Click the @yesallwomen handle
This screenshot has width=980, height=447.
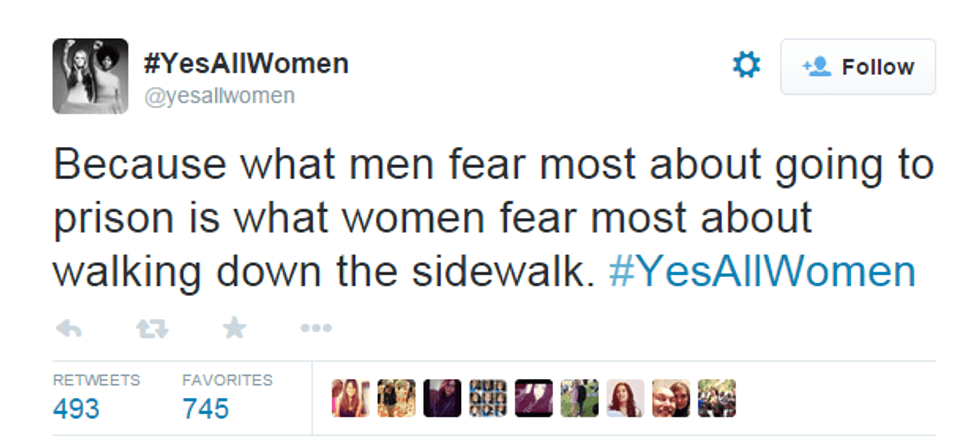[x=220, y=95]
